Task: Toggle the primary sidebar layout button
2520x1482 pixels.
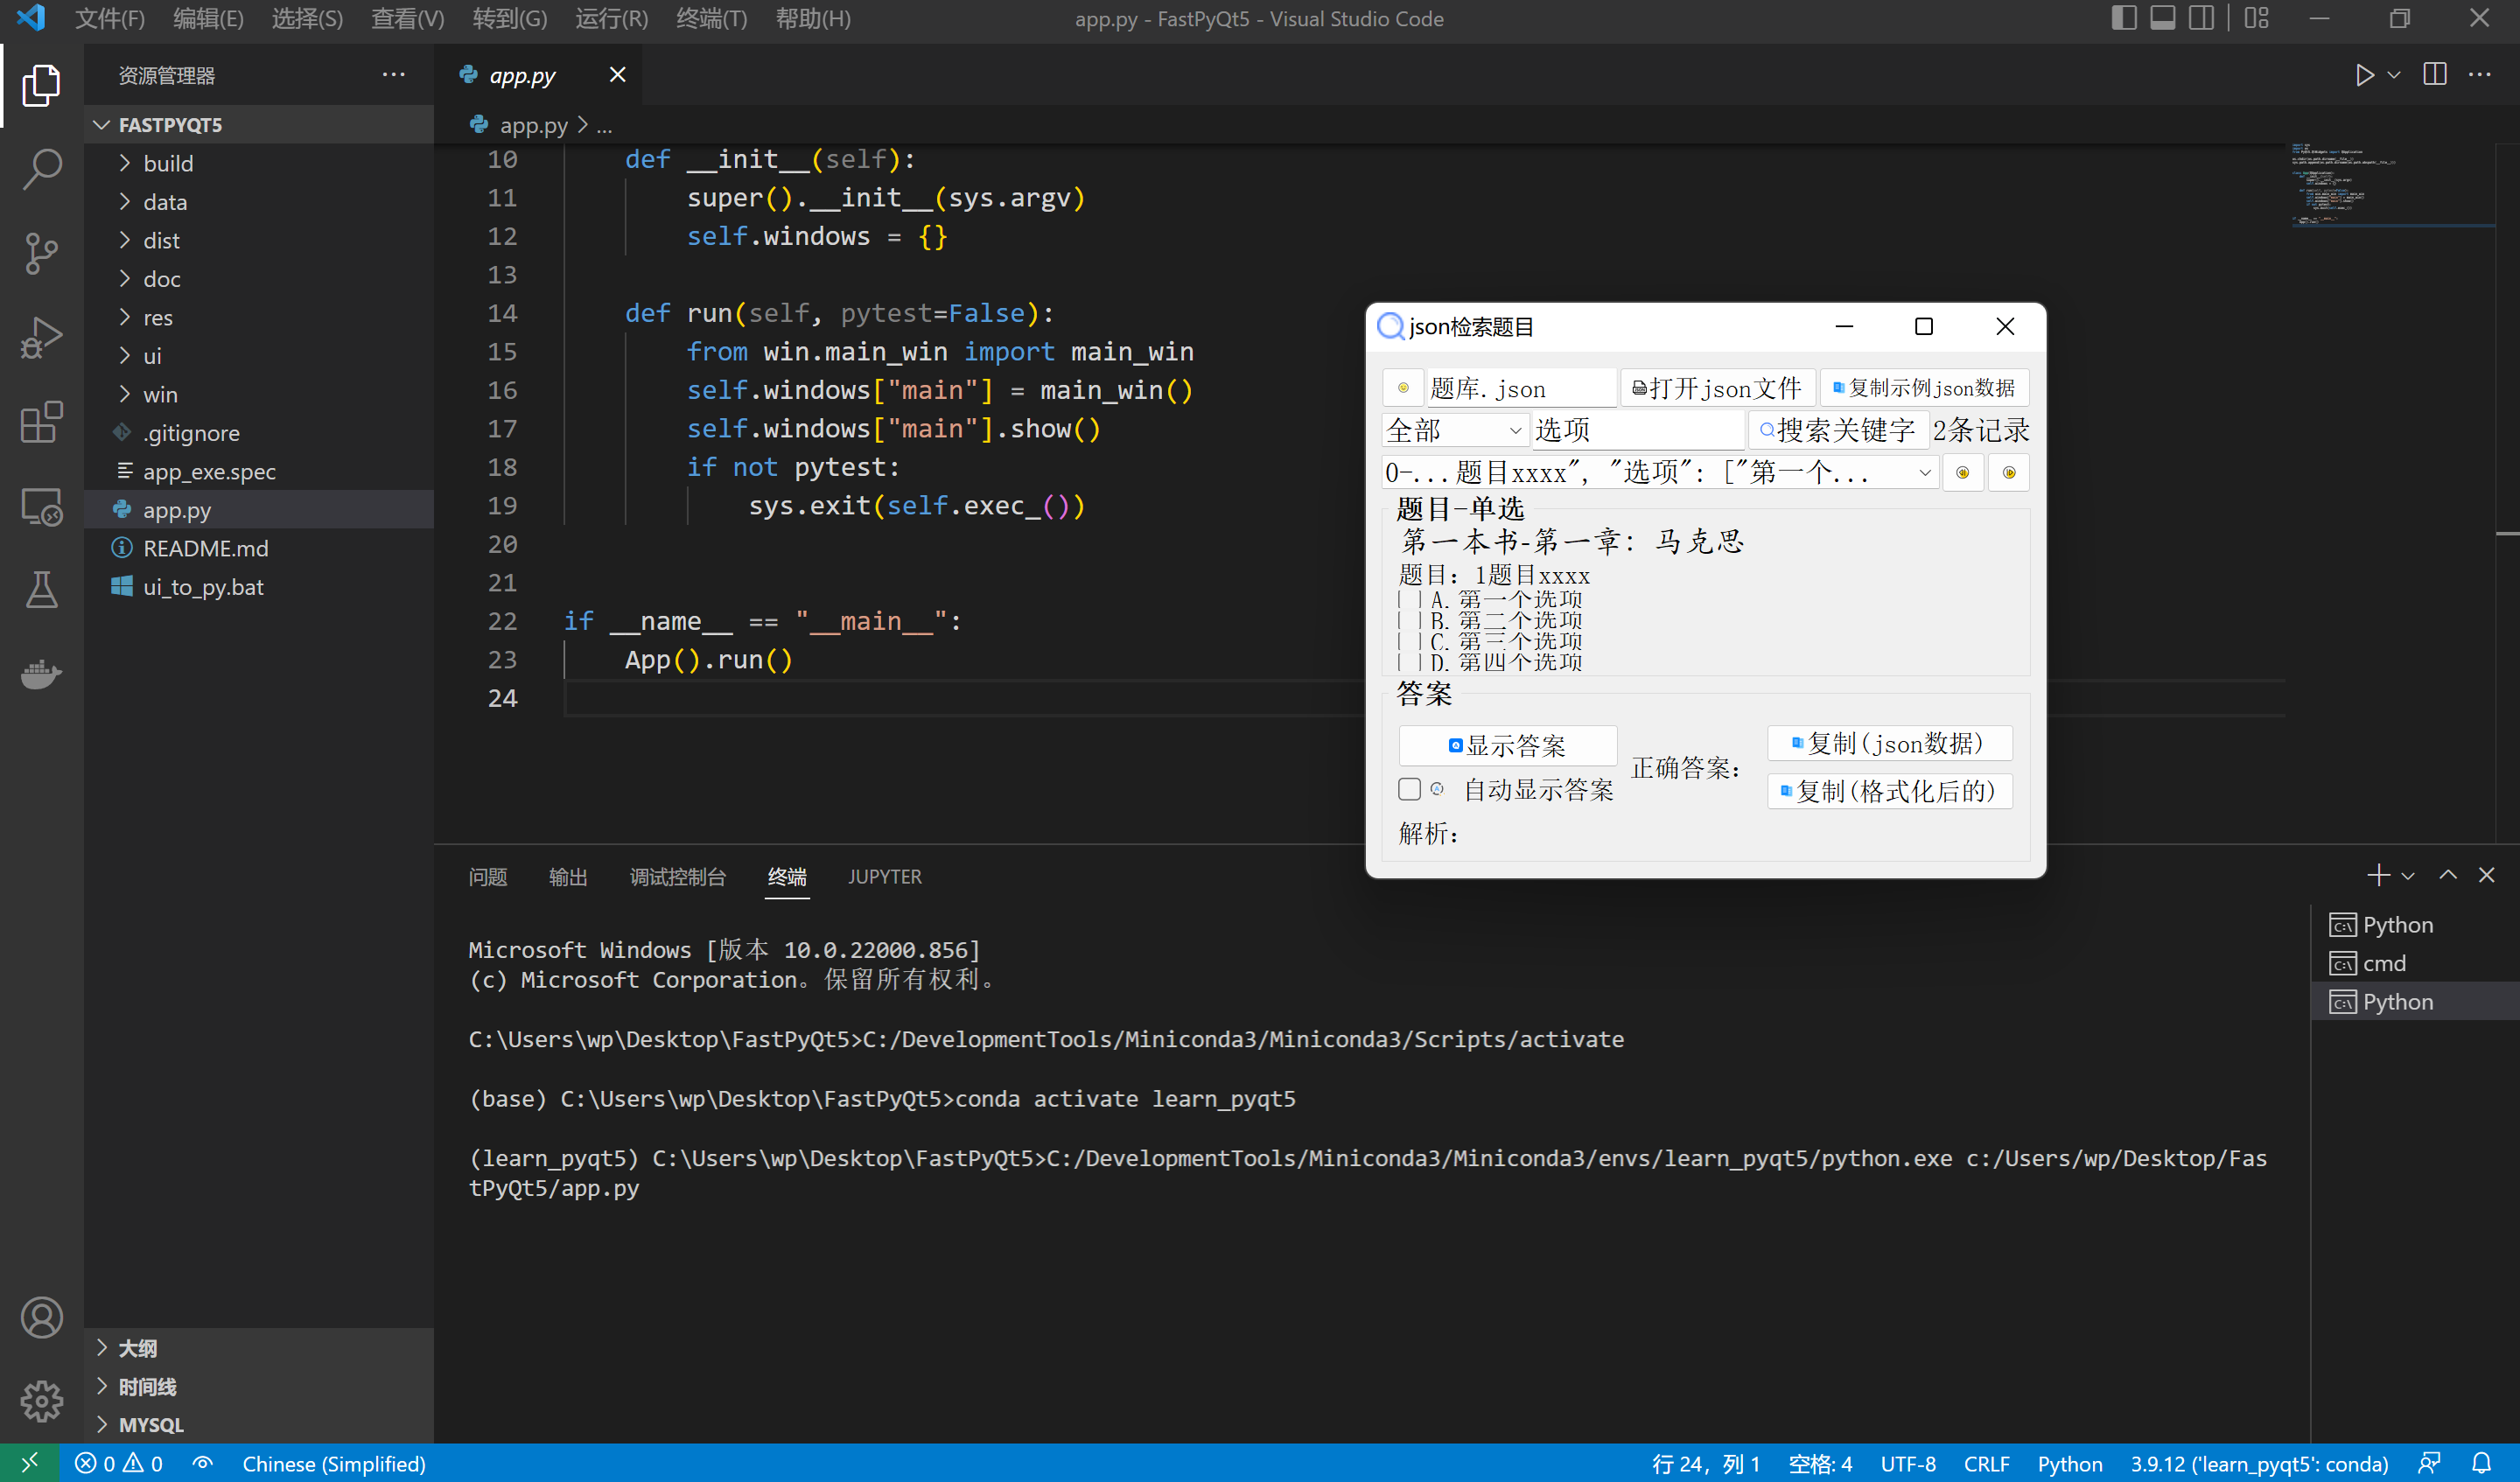Action: coord(2123,18)
